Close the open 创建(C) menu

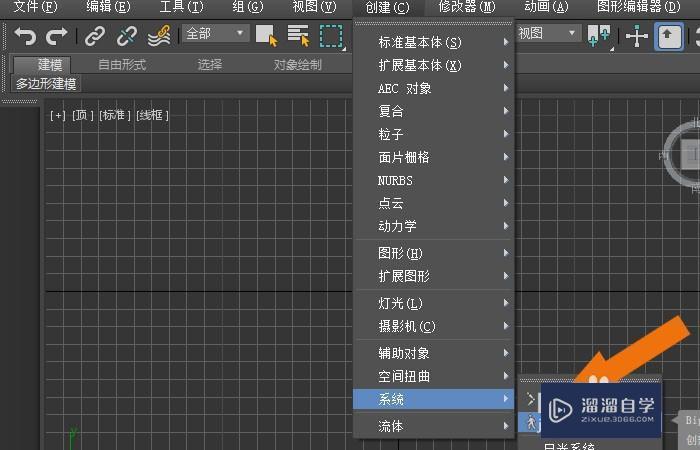(x=387, y=8)
